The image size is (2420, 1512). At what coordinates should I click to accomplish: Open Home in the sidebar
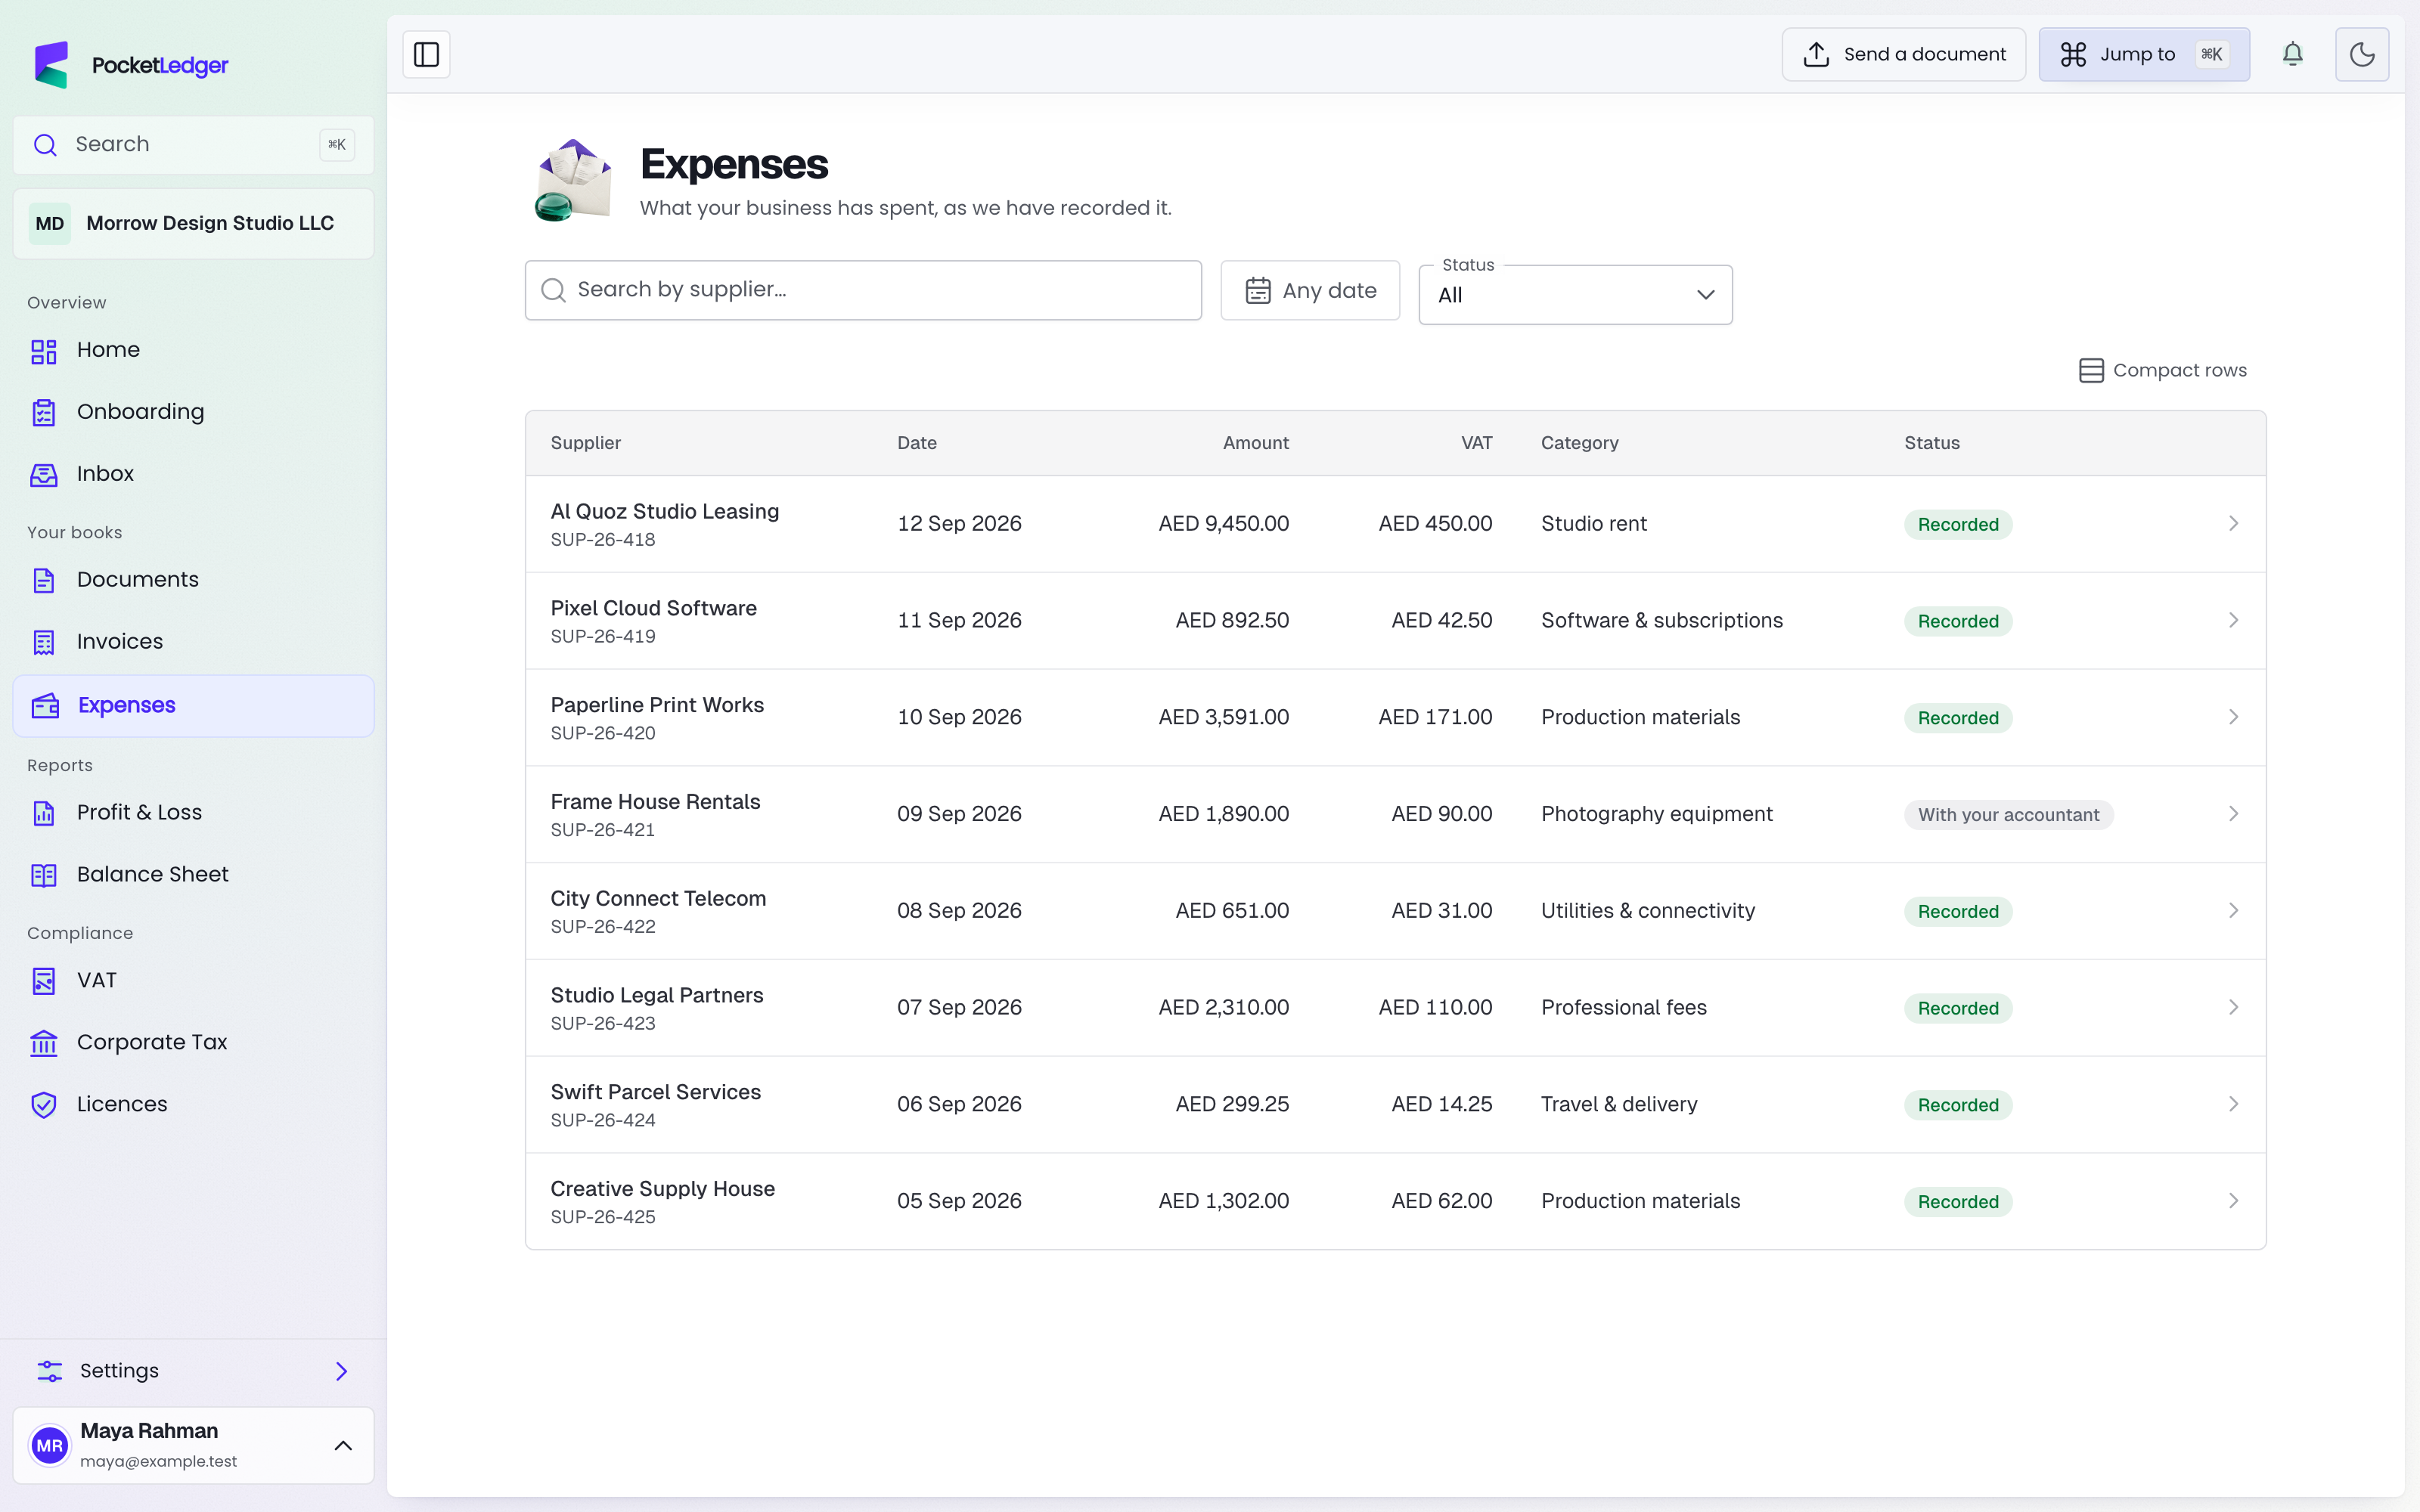coord(193,350)
